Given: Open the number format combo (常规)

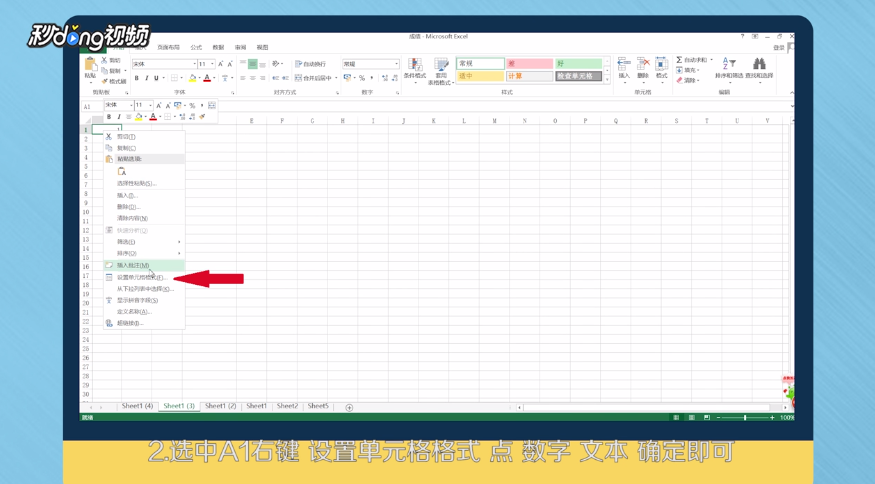Looking at the screenshot, I should point(371,64).
